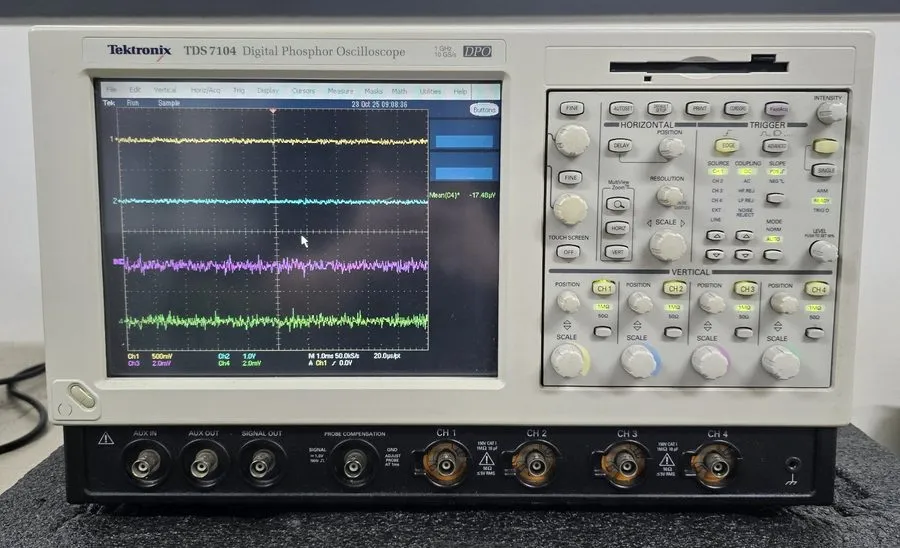Click the trigger MODE select button
Viewport: 900px width, 548px height.
point(773,254)
